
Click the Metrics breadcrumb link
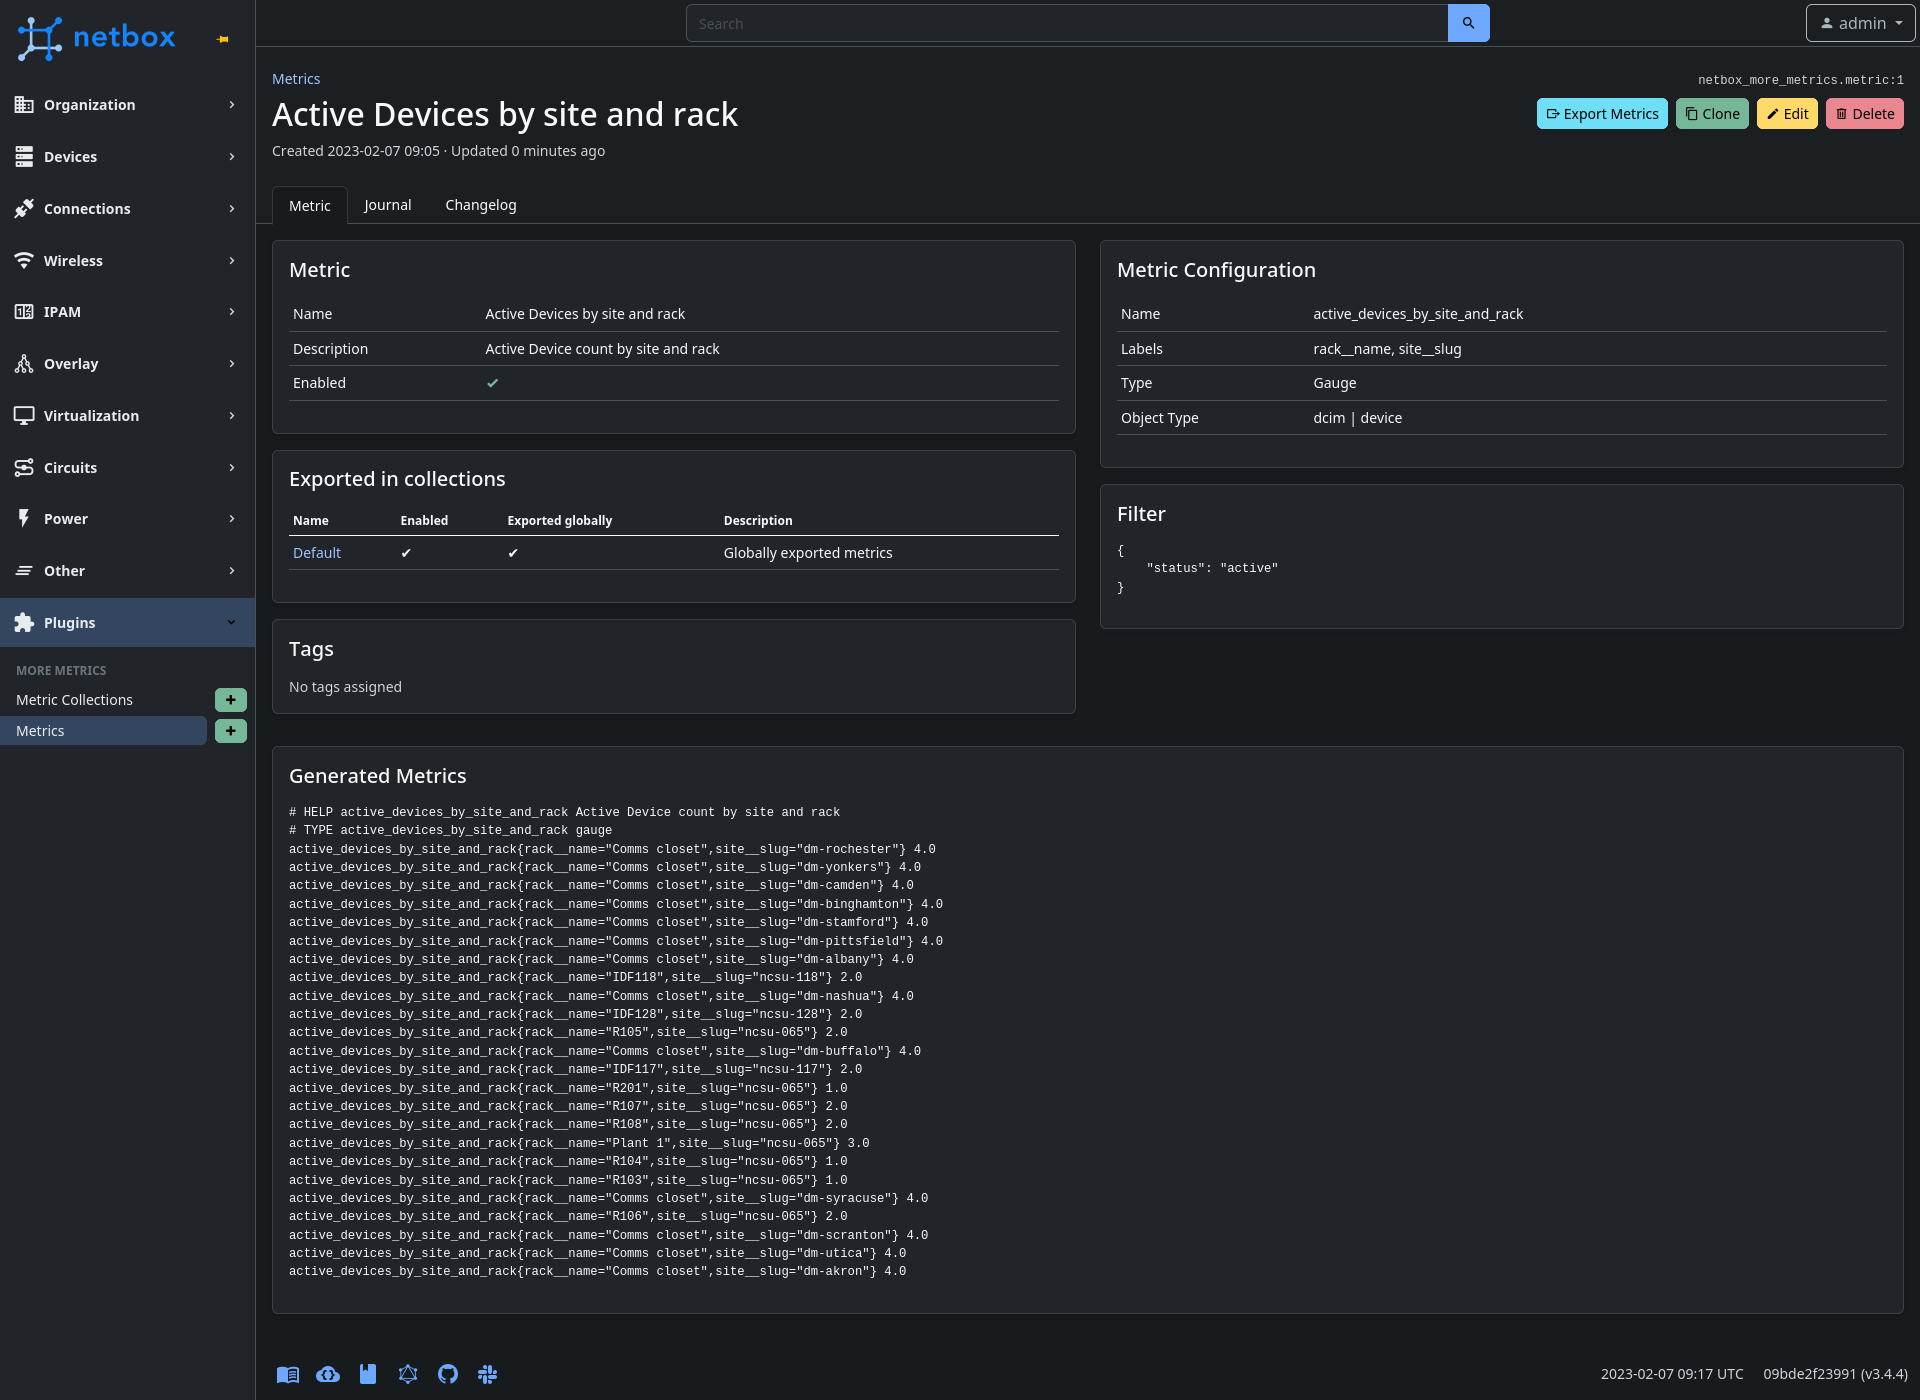296,79
